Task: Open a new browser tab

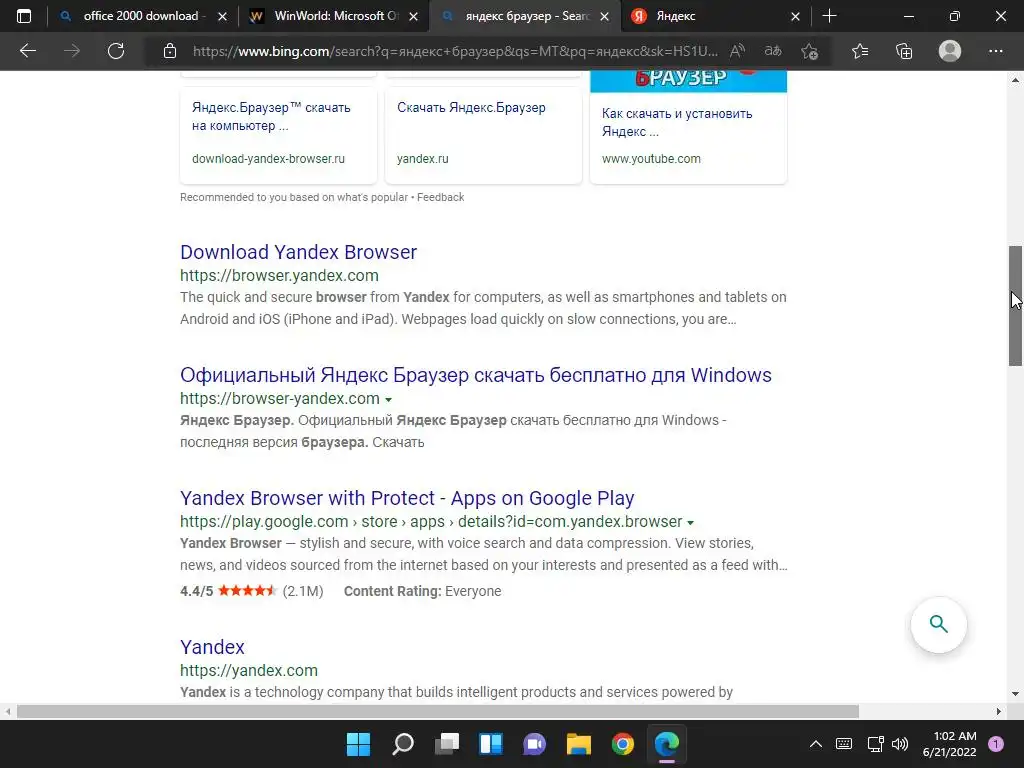Action: [829, 16]
